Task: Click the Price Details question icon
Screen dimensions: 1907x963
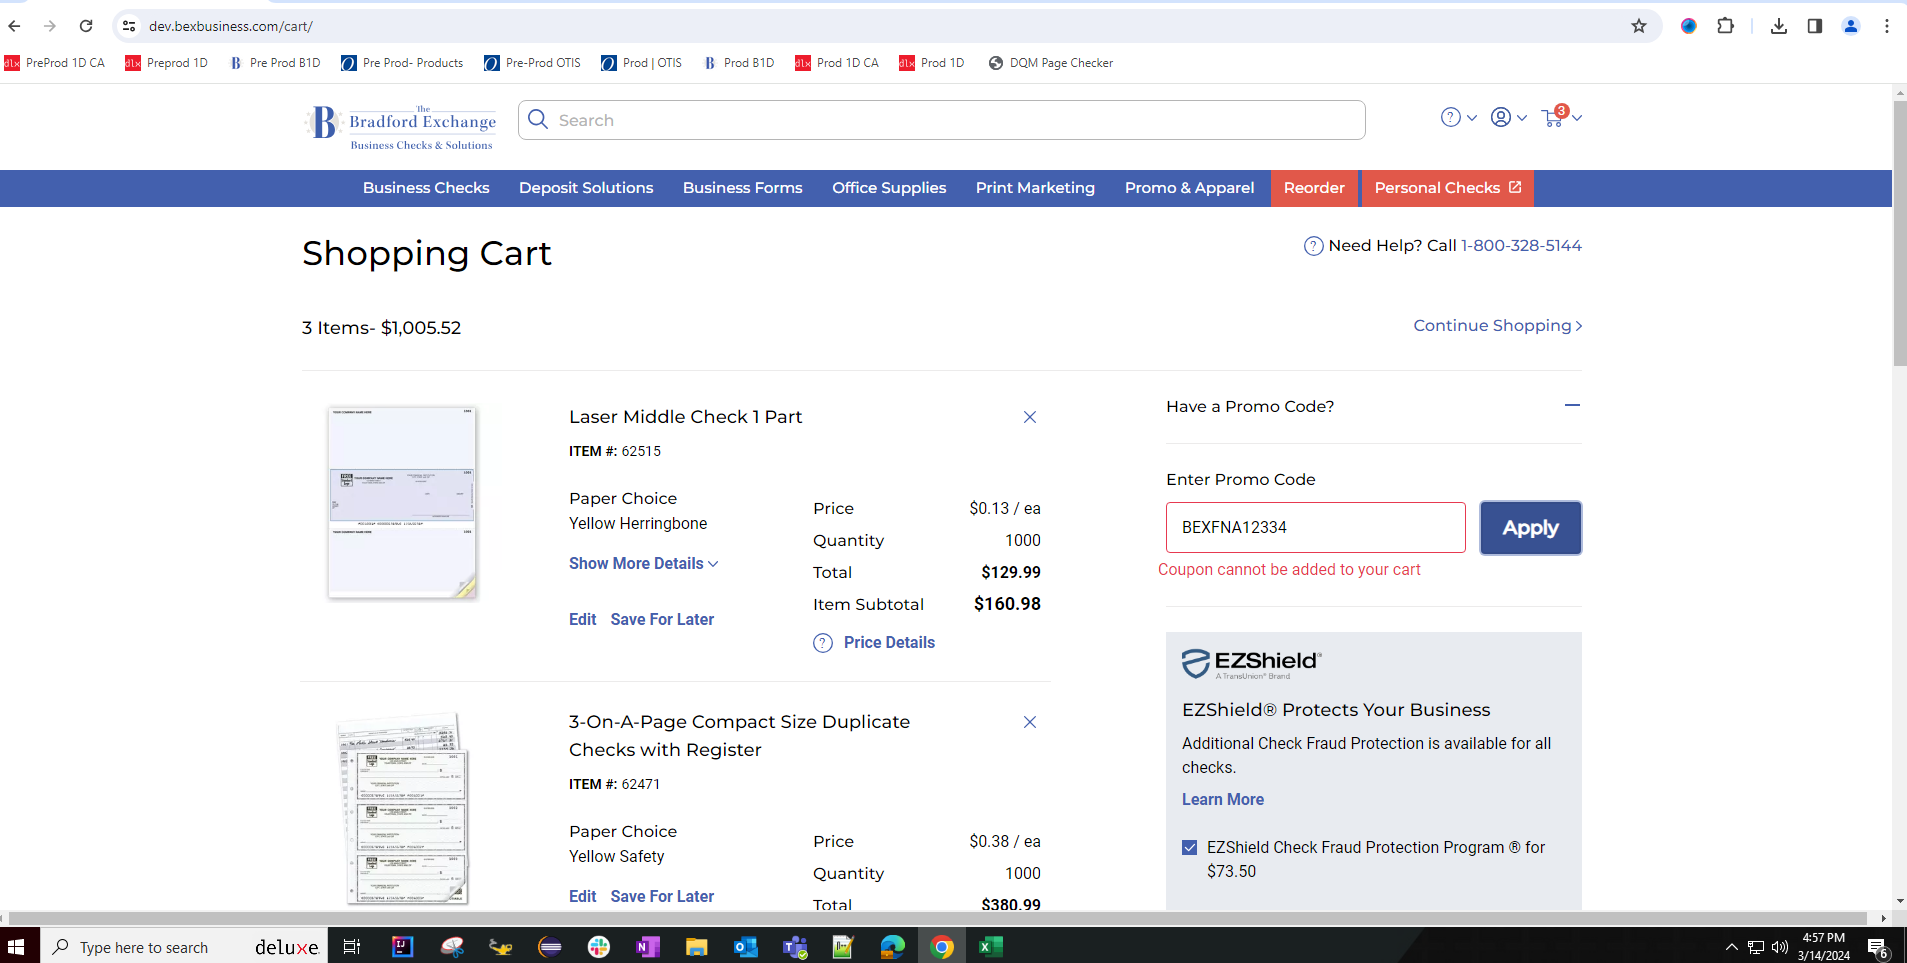Action: (823, 643)
